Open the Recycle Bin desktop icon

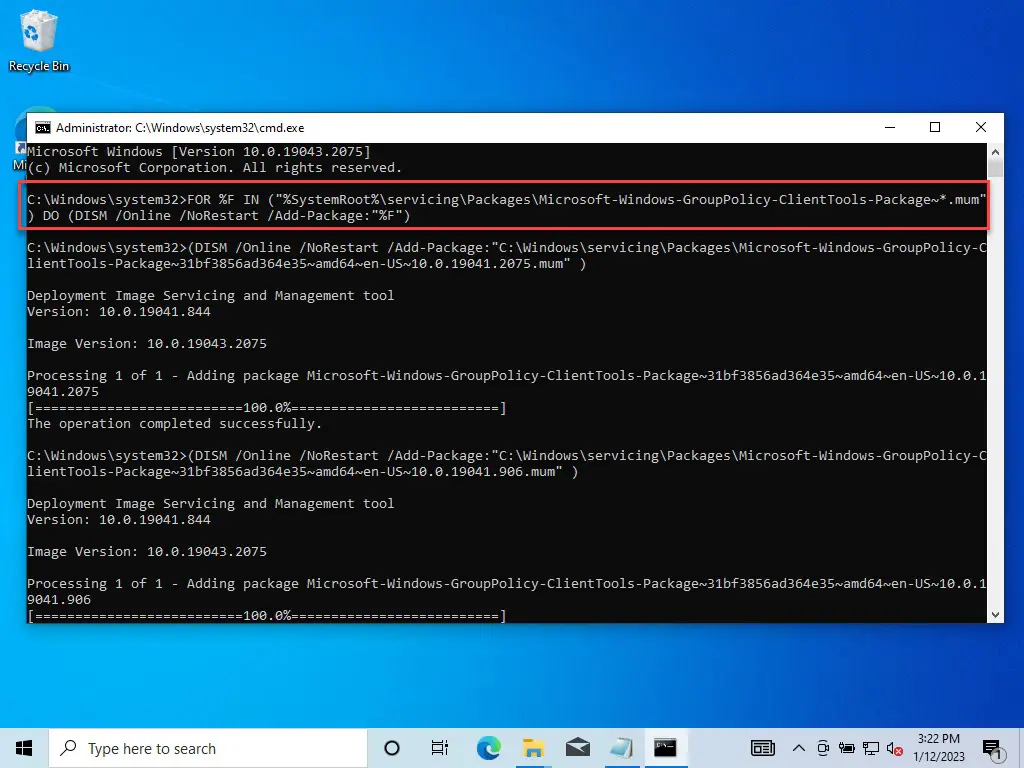tap(39, 40)
